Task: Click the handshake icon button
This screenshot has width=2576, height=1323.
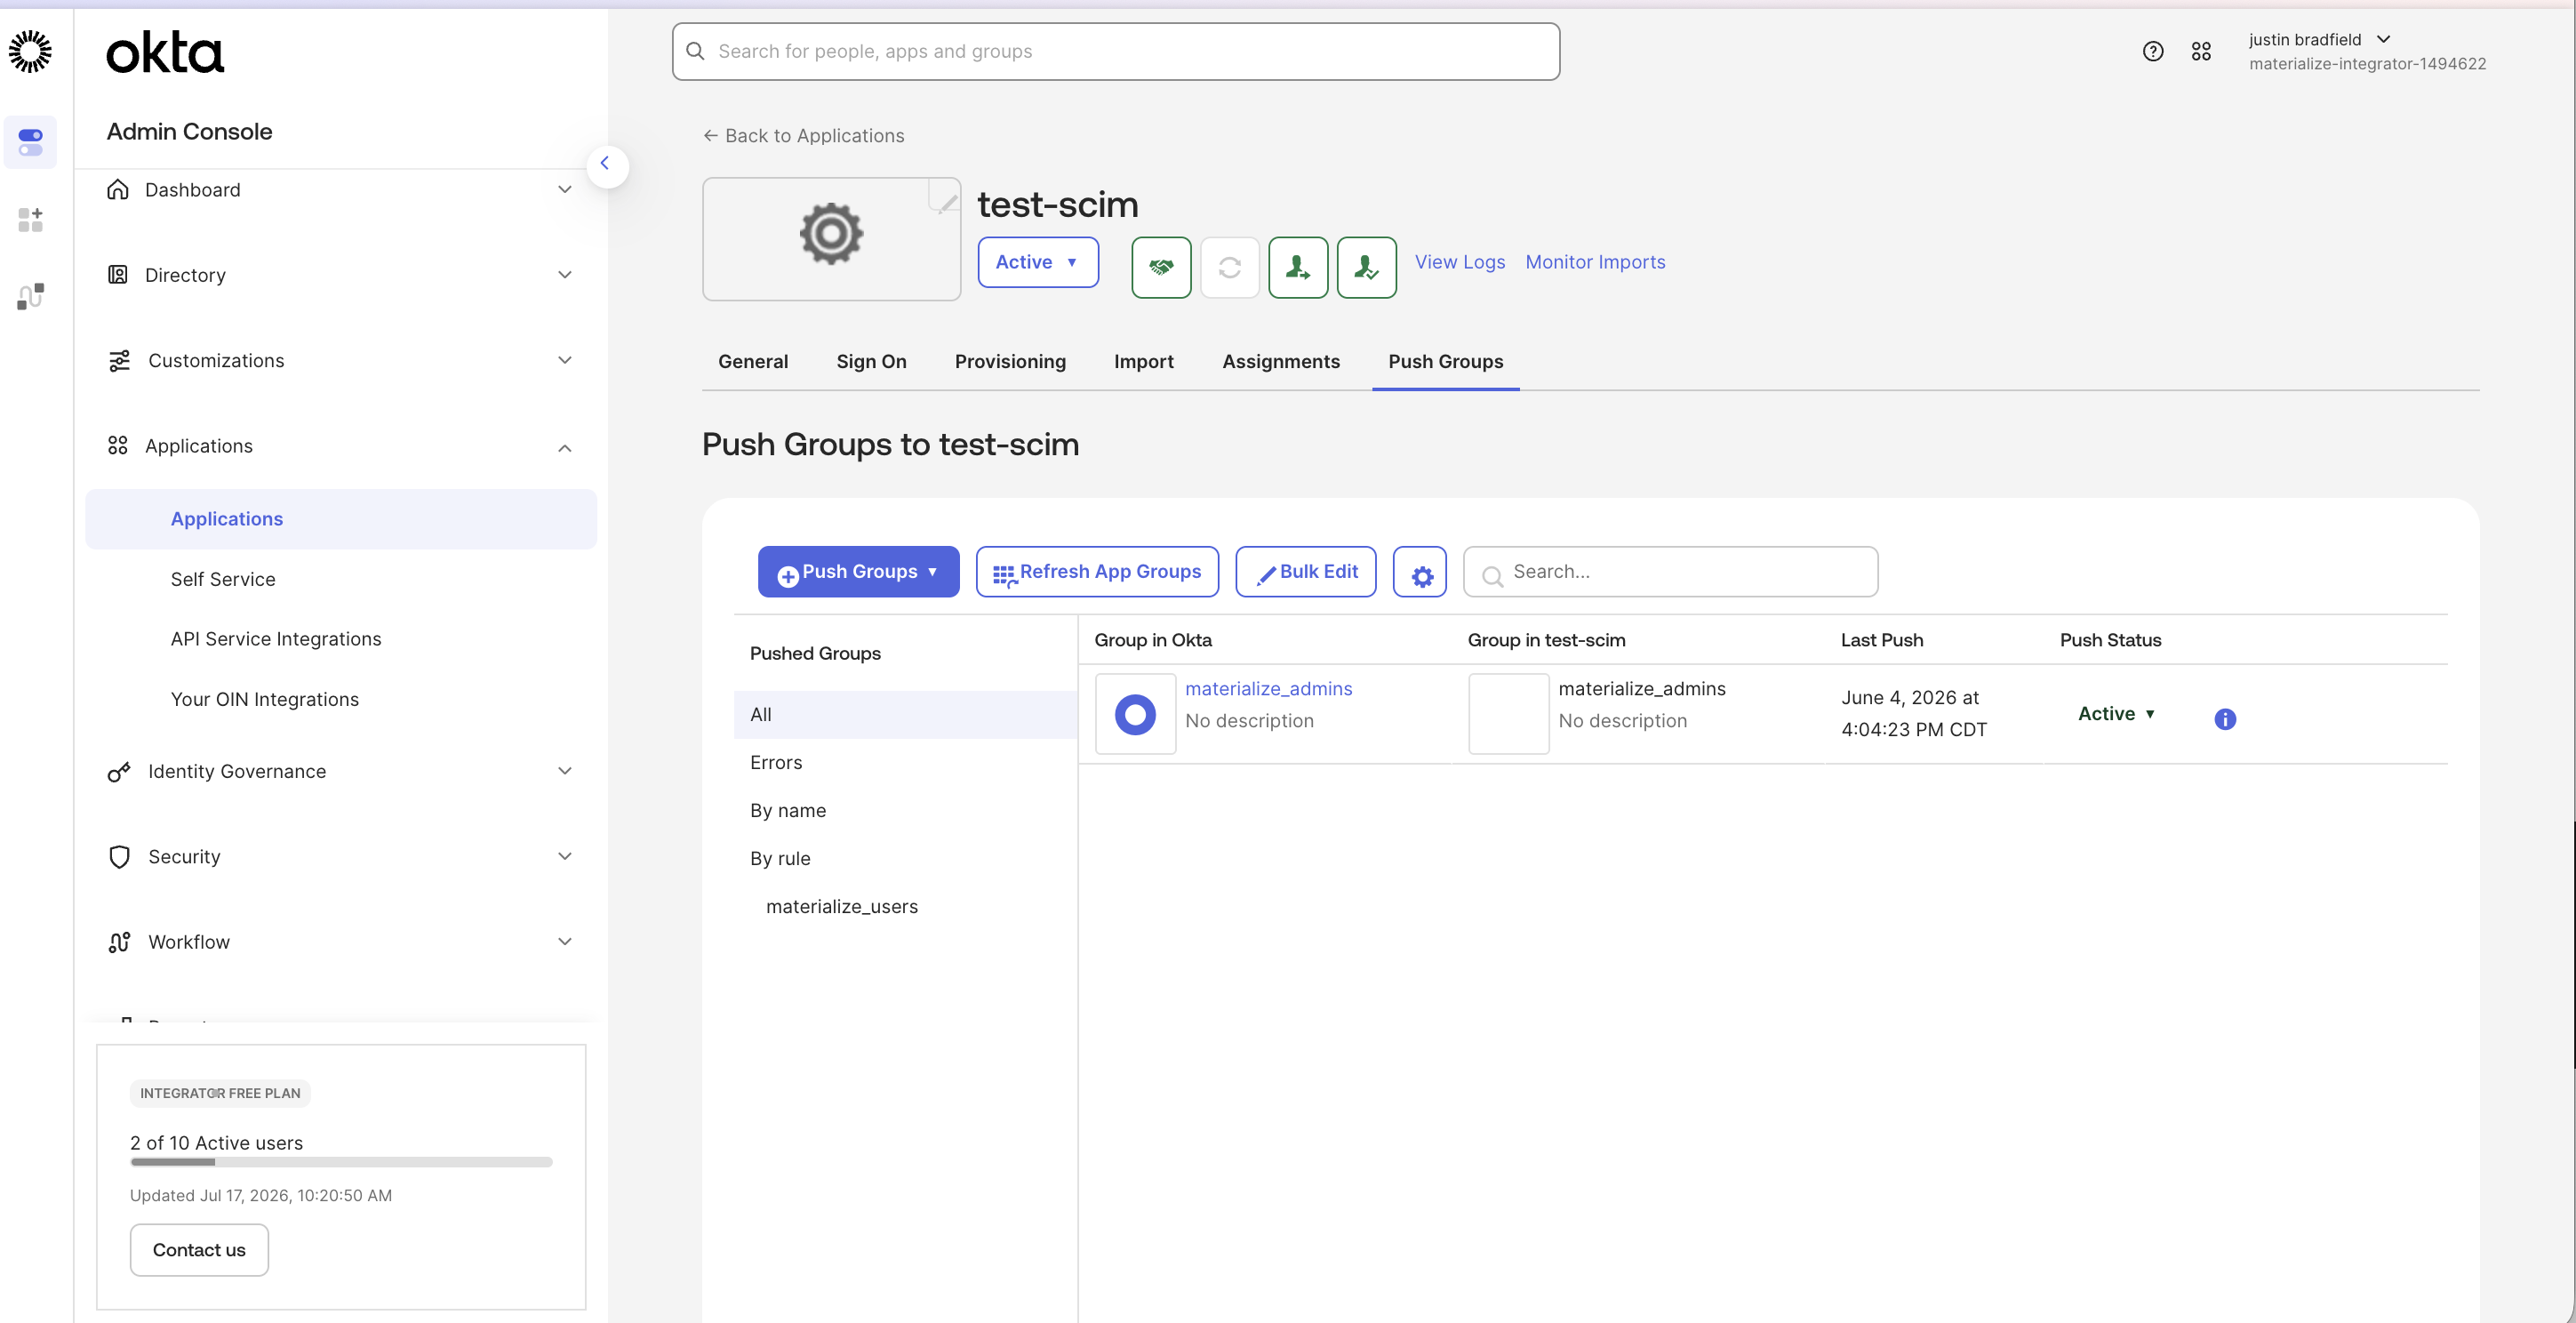Action: [x=1160, y=267]
